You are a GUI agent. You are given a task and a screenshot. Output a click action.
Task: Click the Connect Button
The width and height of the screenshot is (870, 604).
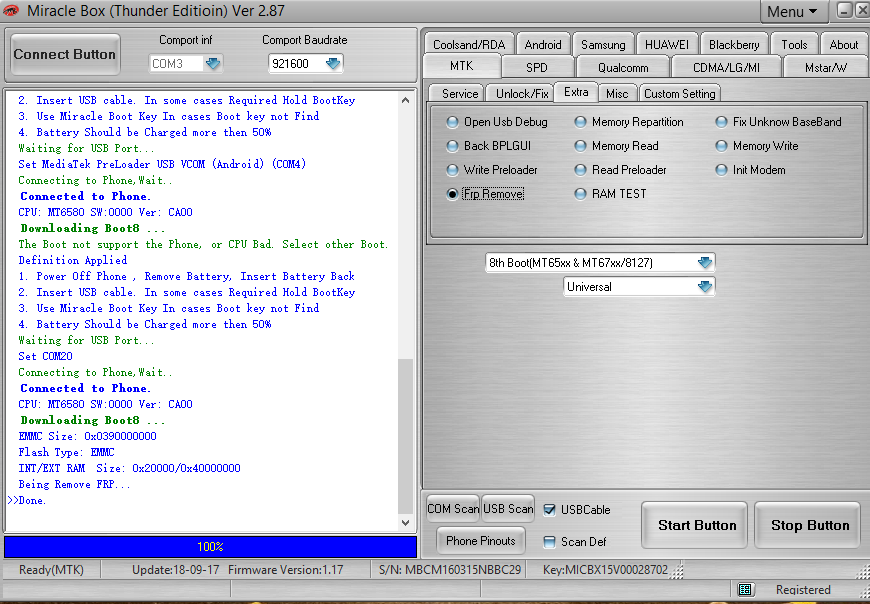[64, 54]
